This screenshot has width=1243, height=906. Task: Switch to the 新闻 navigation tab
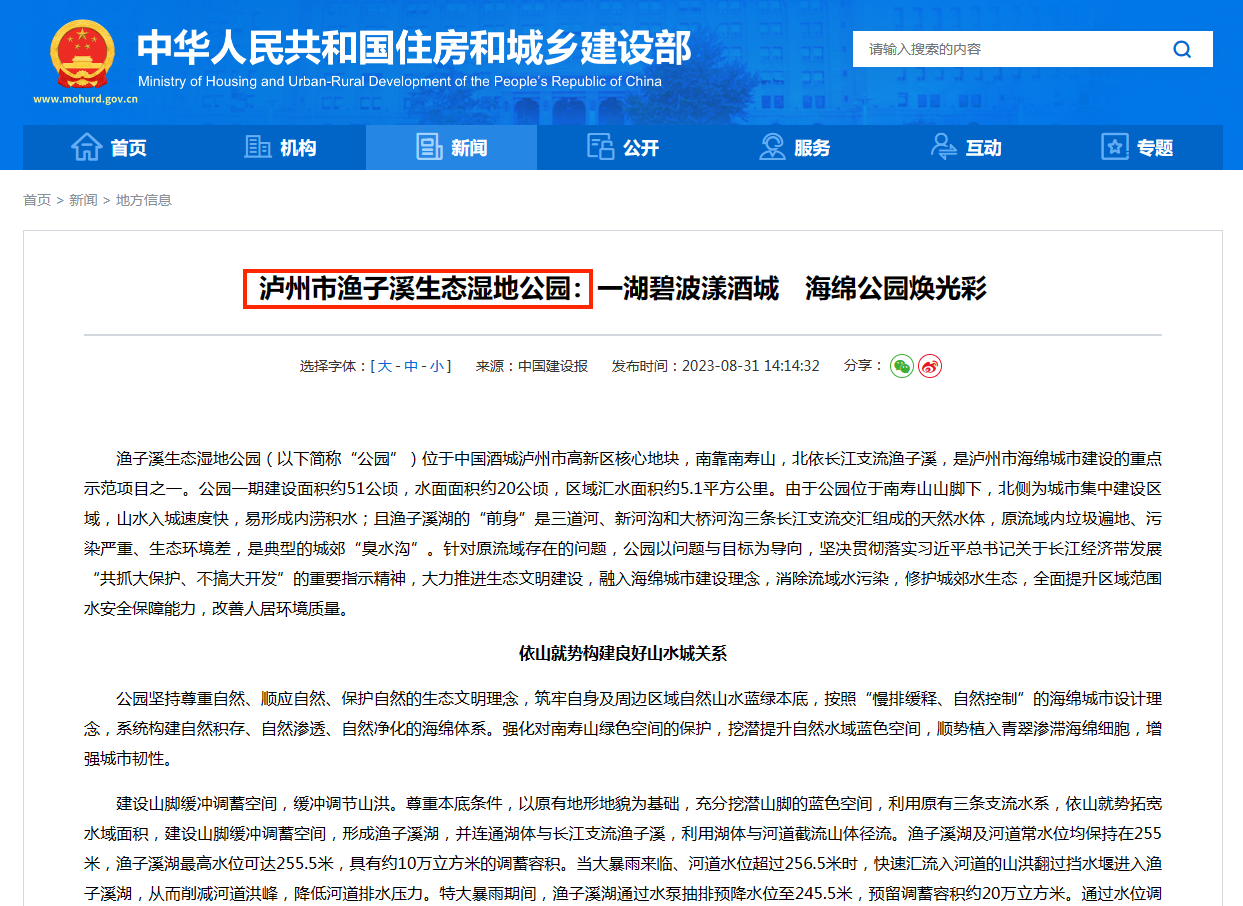tap(451, 146)
